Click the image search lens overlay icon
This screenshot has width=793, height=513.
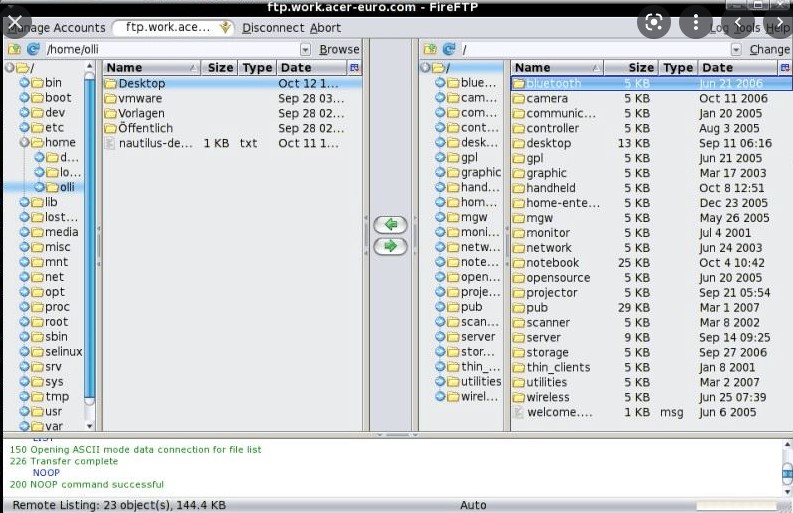[653, 22]
